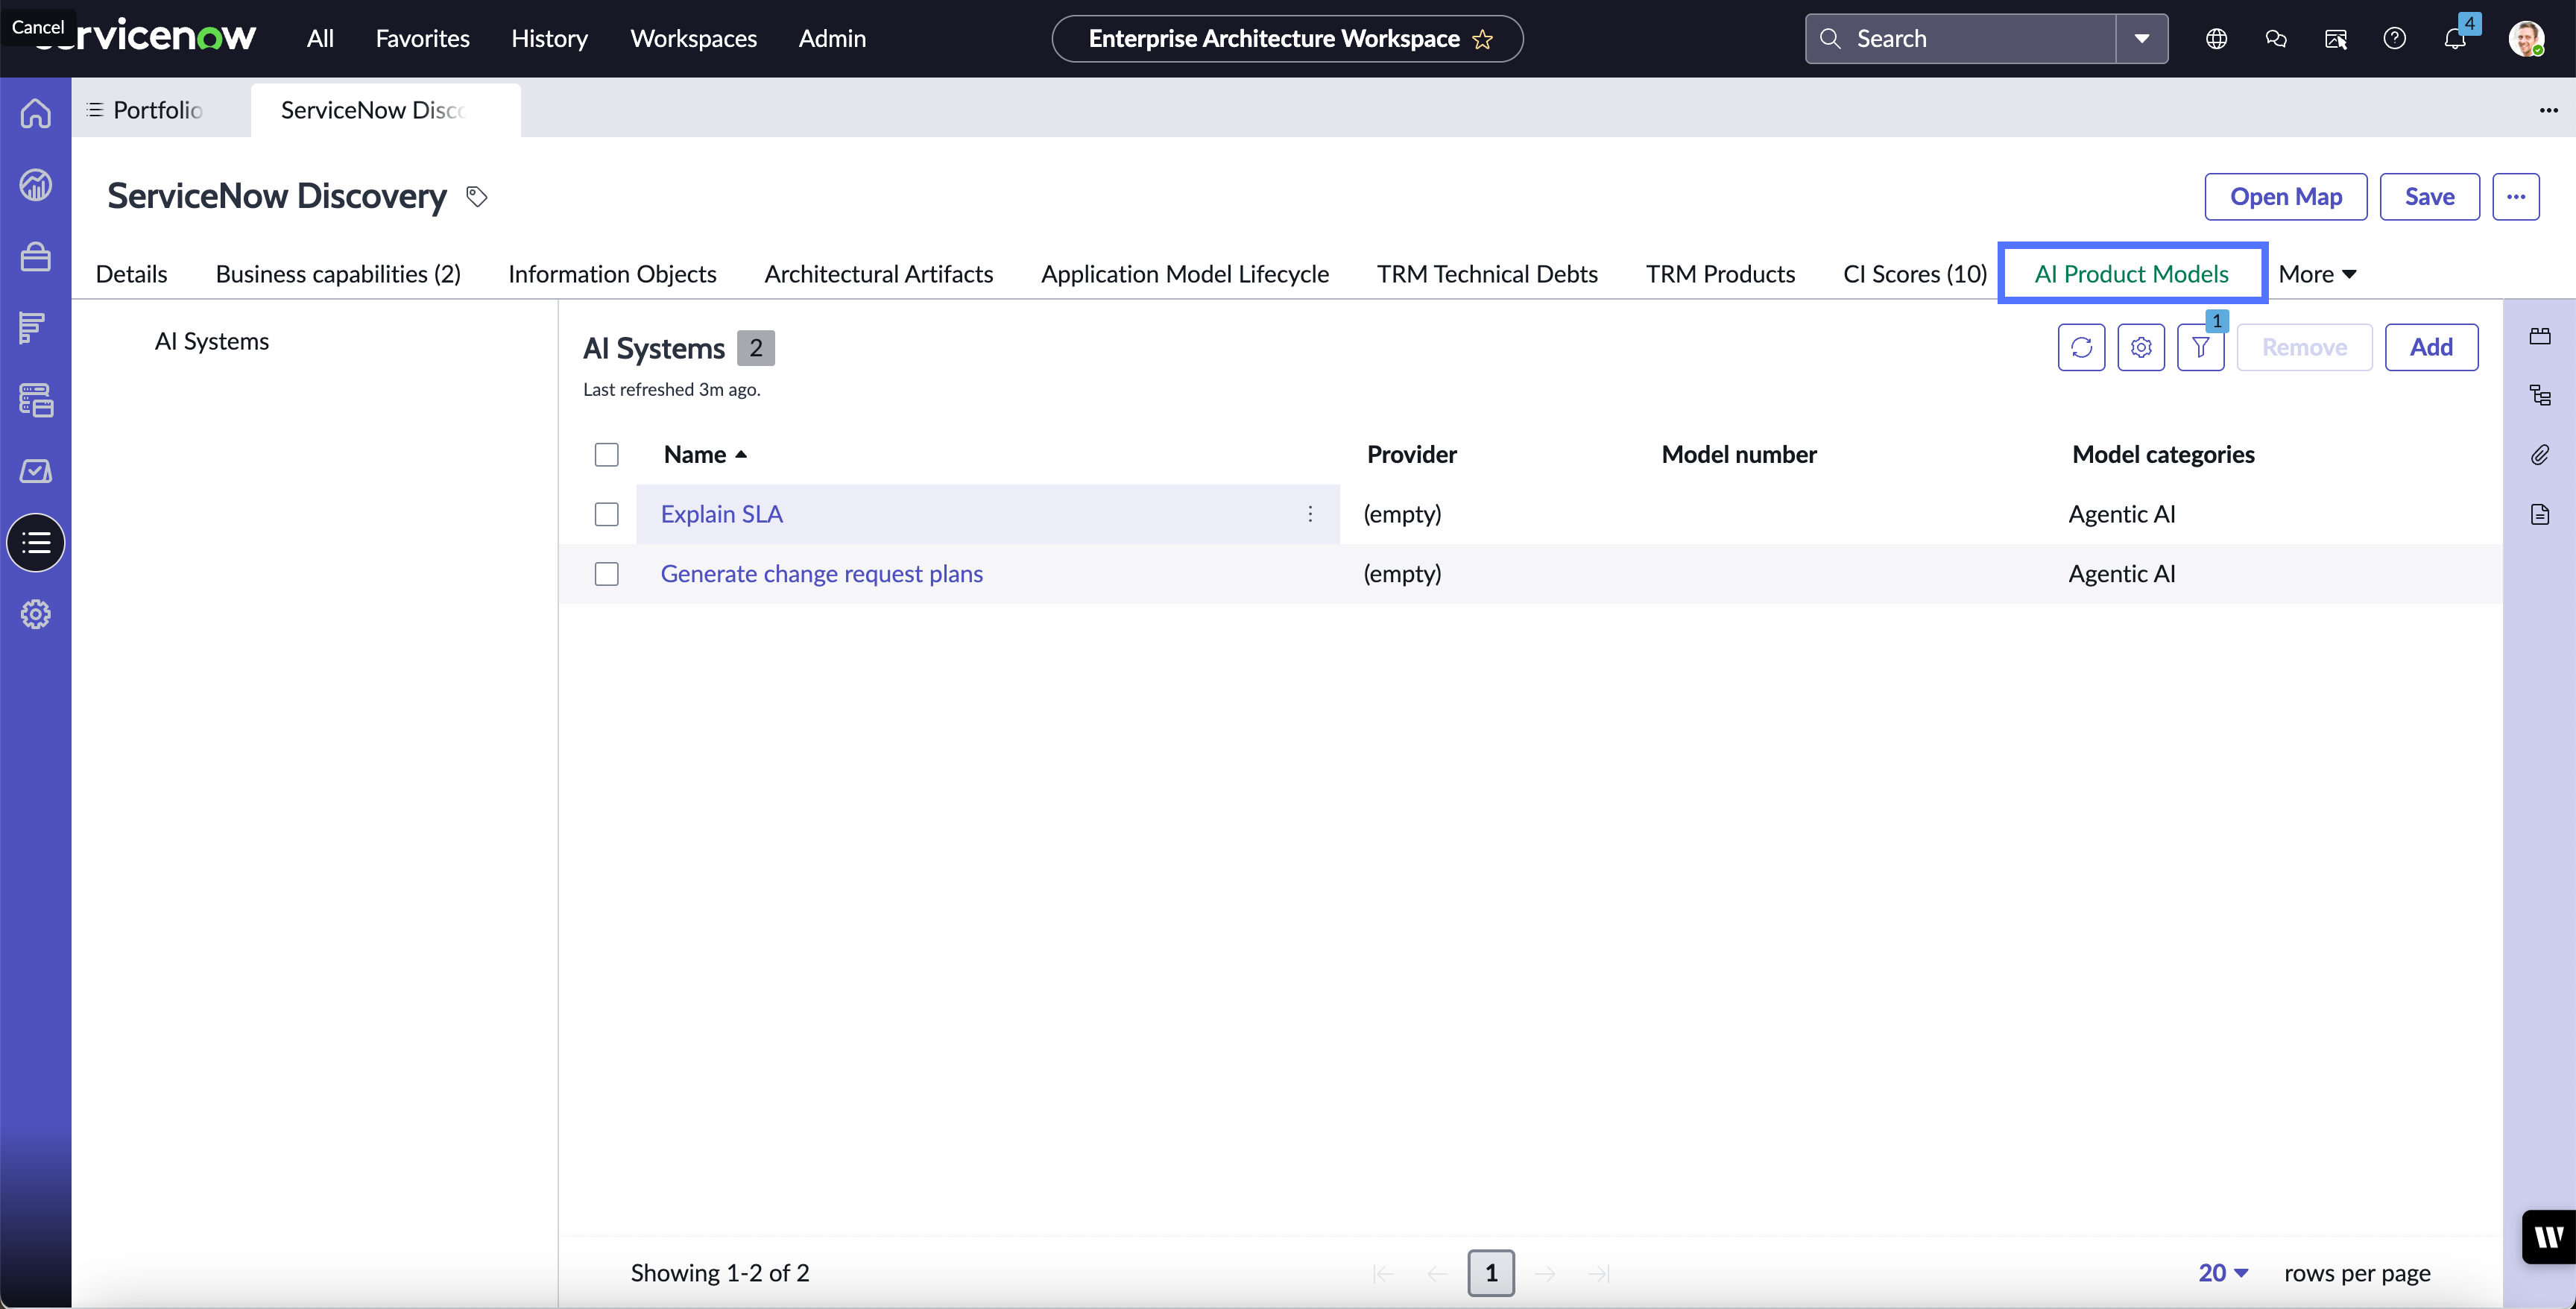The width and height of the screenshot is (2576, 1309).
Task: Click the Save button
Action: click(2429, 197)
